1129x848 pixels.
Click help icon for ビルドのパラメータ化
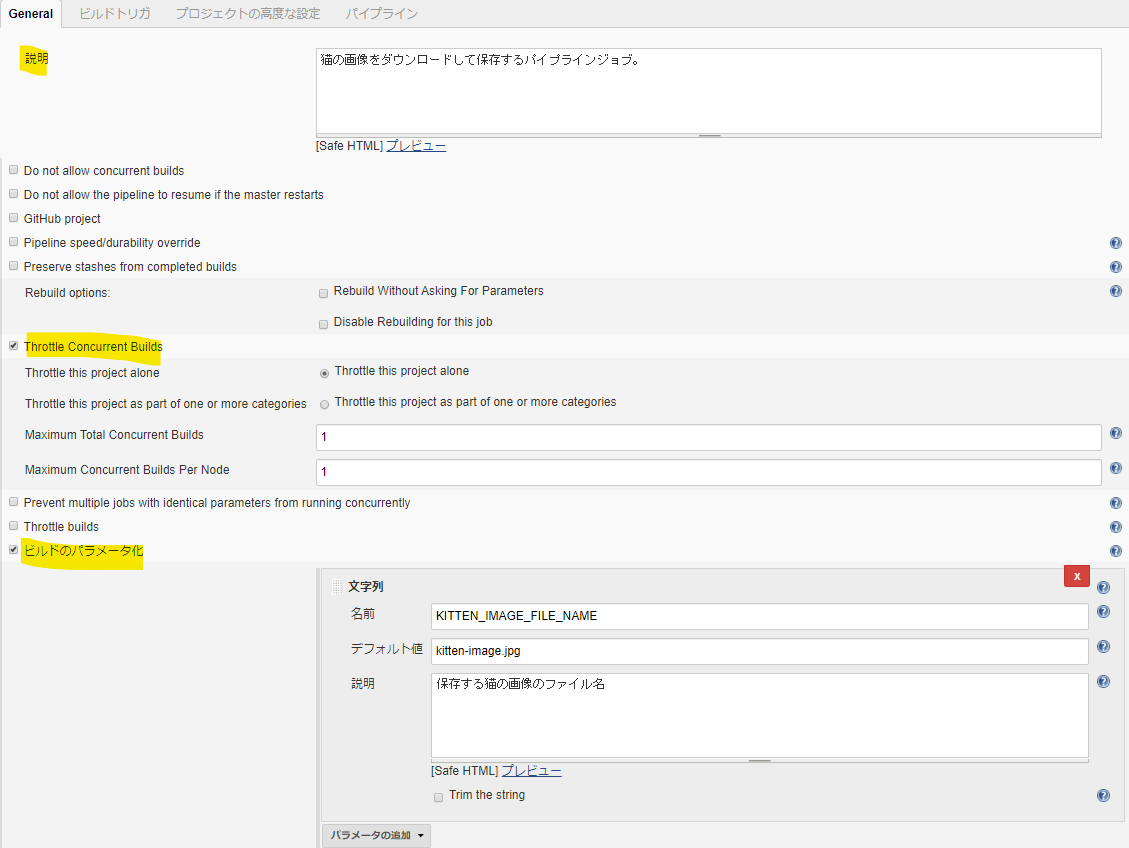[1115, 551]
